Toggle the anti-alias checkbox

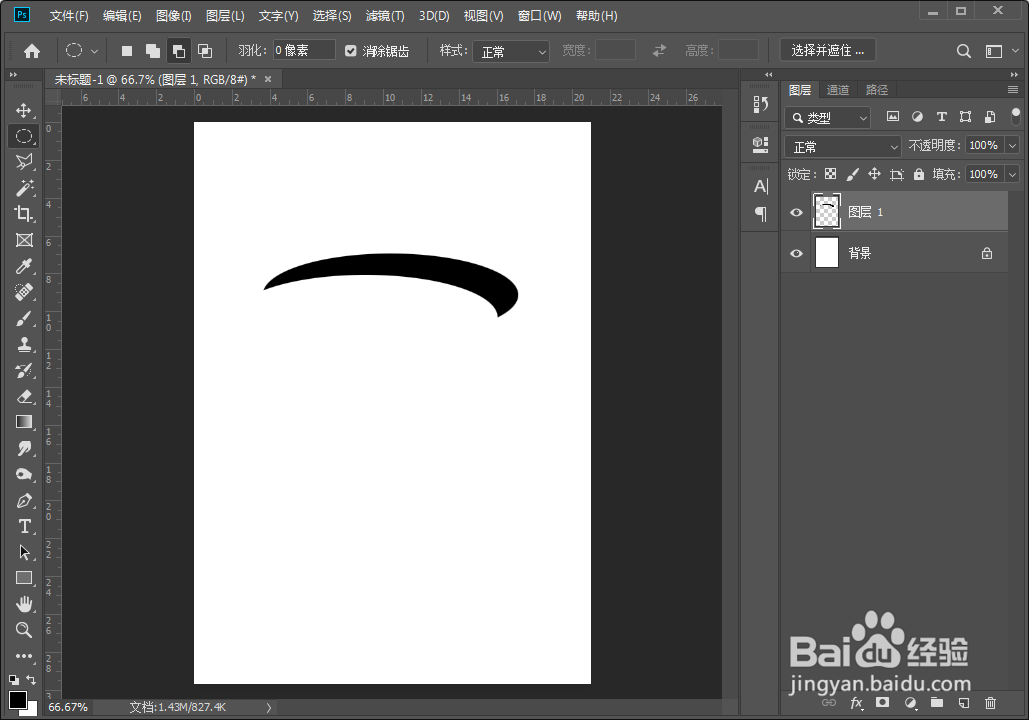(350, 51)
